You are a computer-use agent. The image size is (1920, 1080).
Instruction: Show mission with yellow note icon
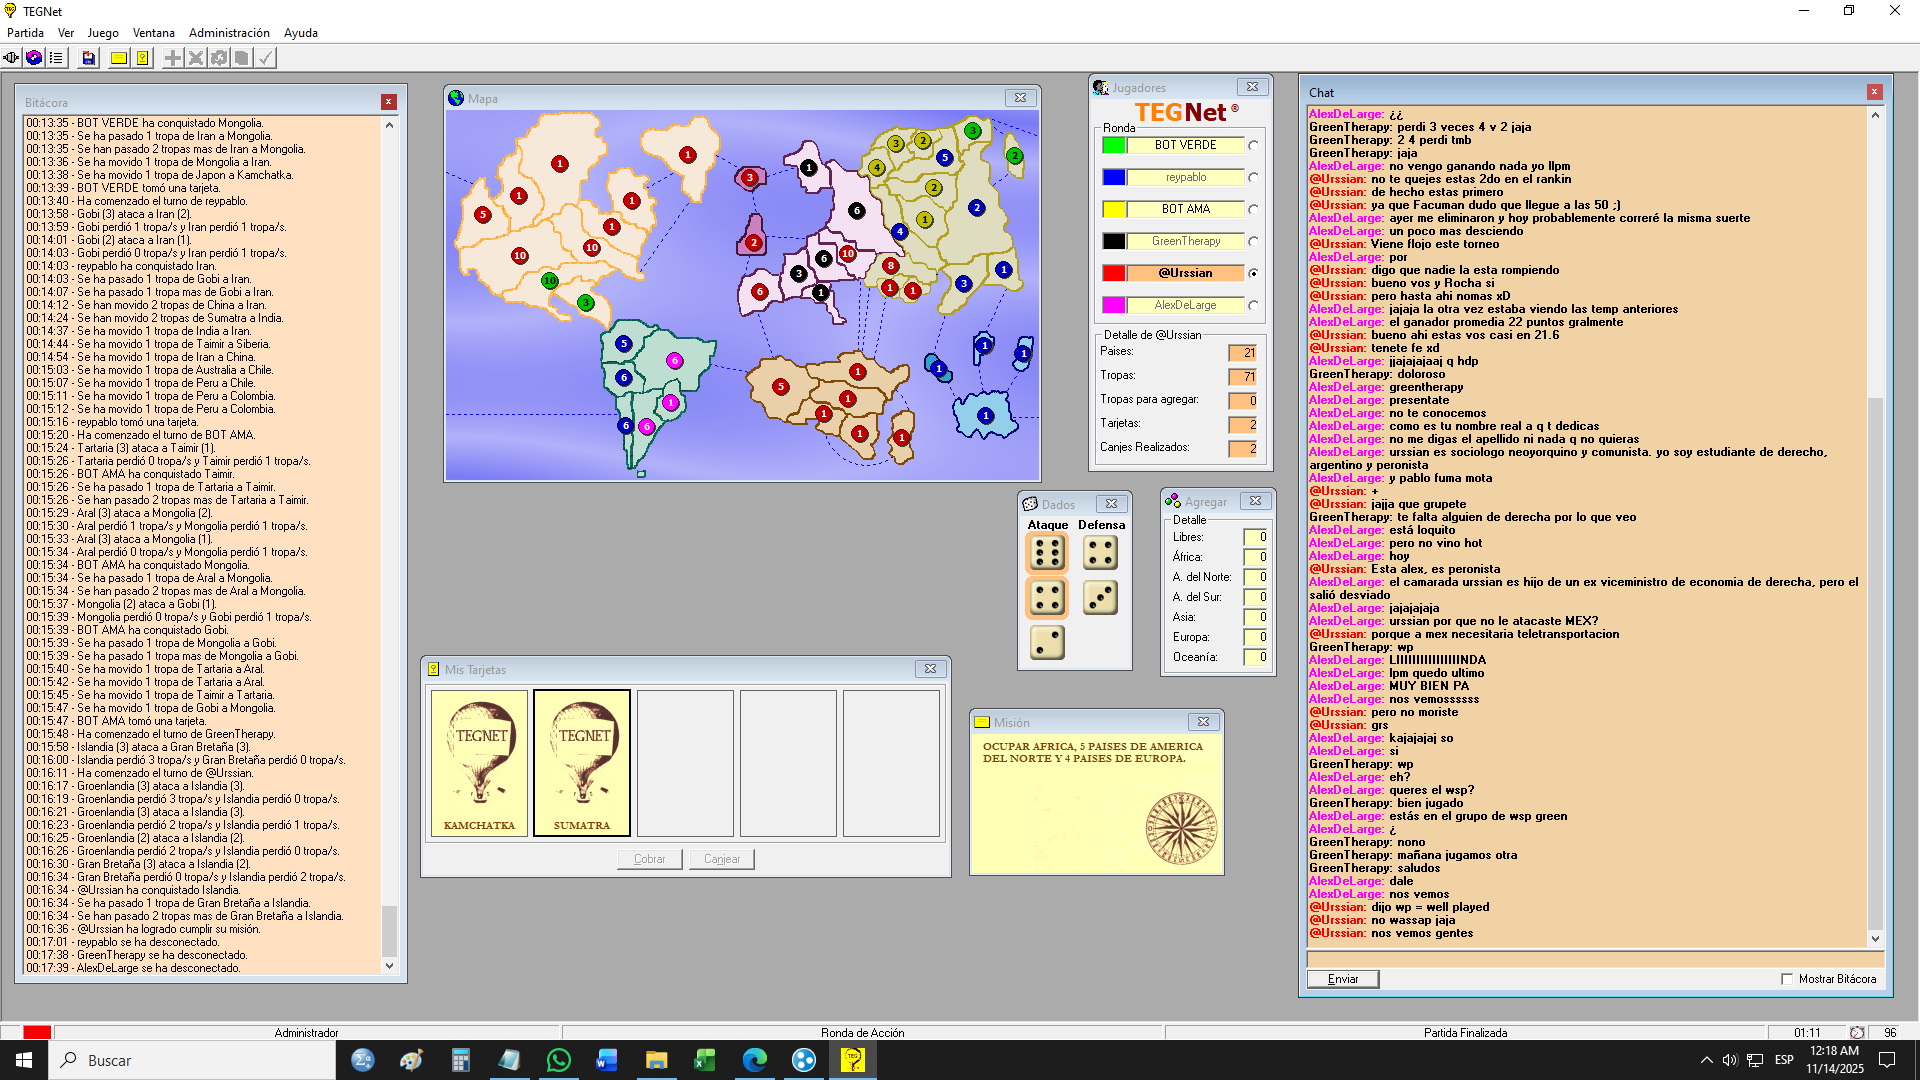tap(119, 58)
